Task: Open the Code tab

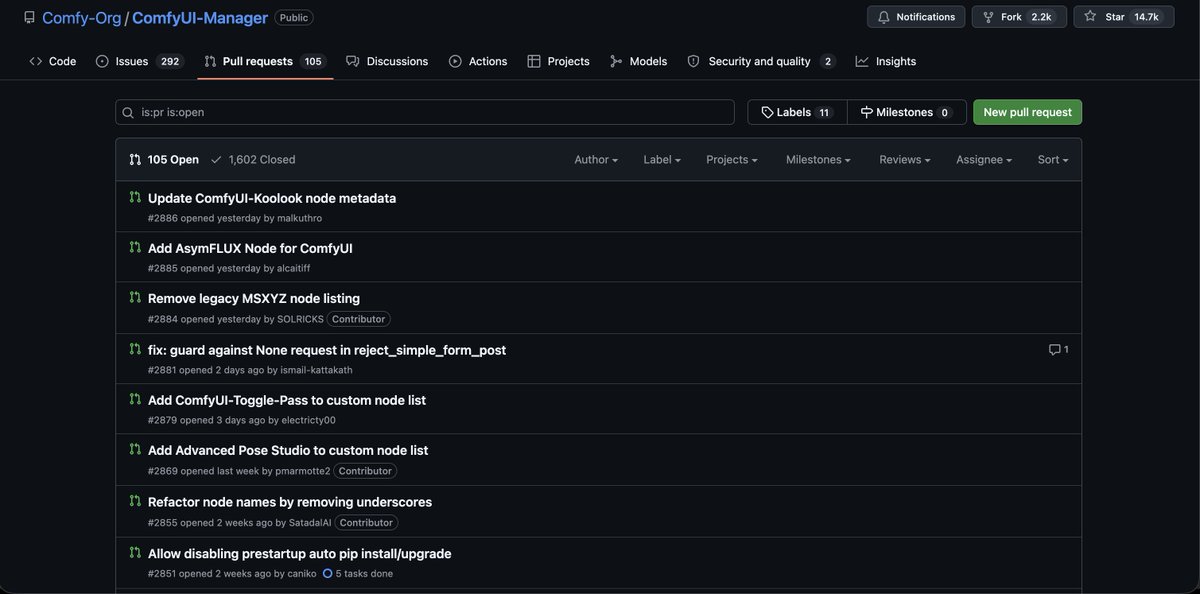Action: (52, 61)
